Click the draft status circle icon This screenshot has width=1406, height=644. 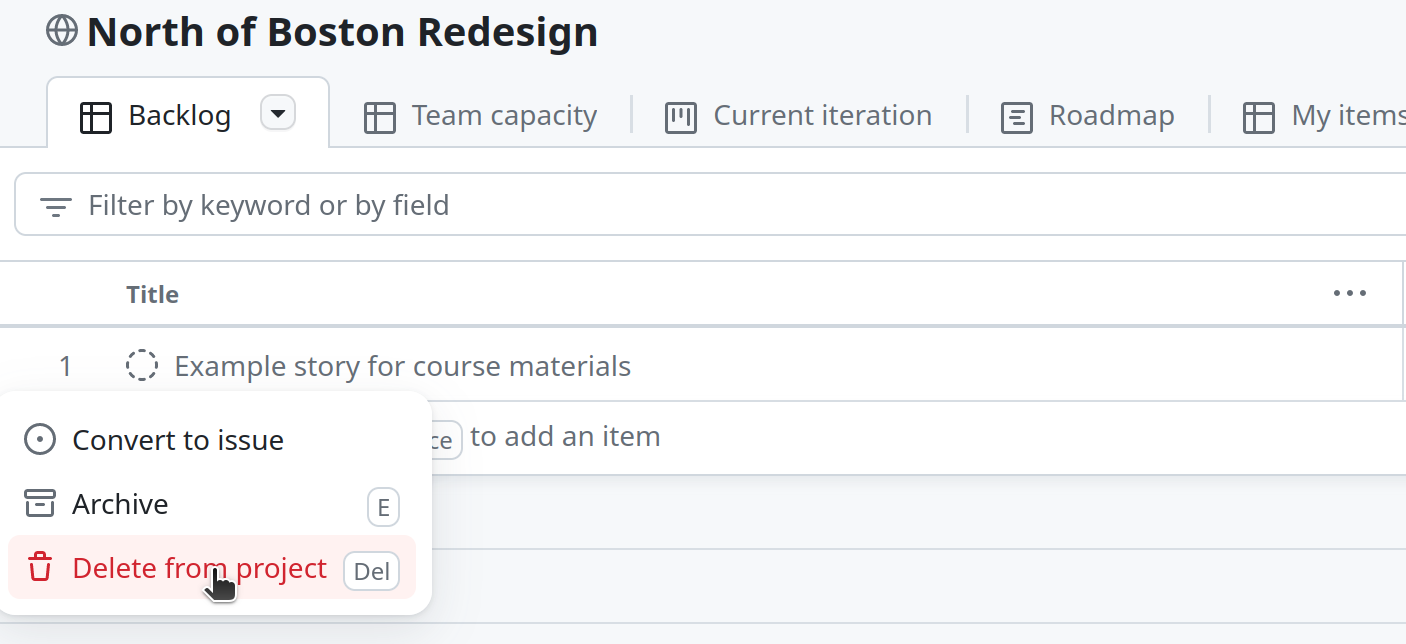pyautogui.click(x=142, y=366)
